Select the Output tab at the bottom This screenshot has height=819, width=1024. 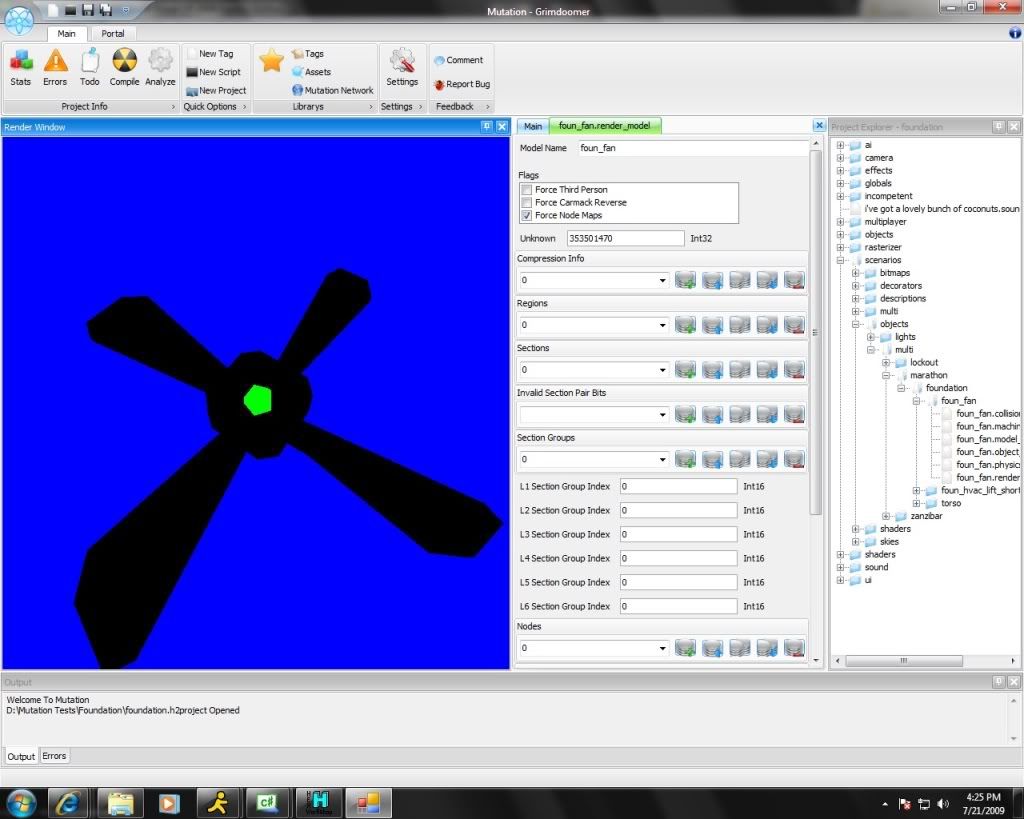coord(21,756)
